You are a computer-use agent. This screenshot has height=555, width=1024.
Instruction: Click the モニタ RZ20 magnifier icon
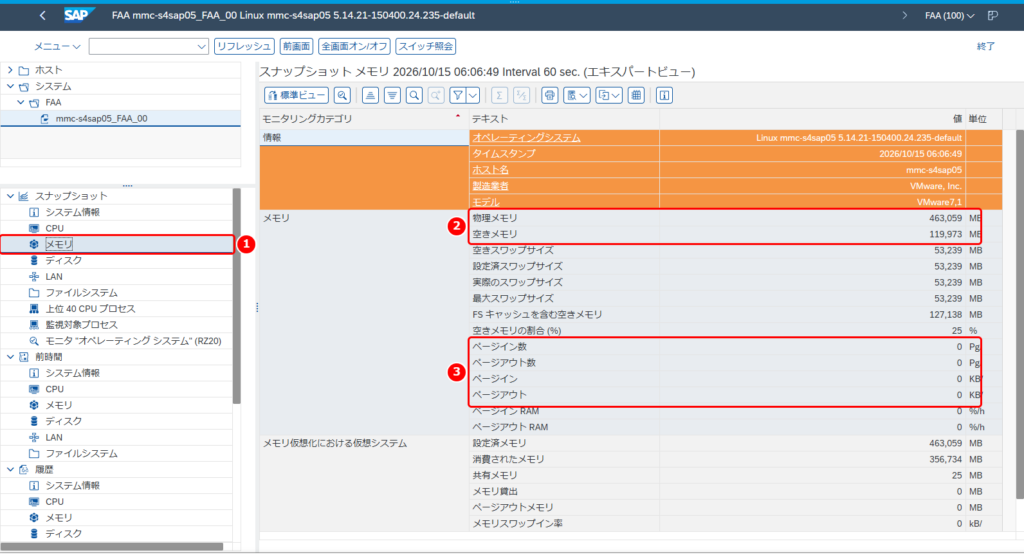point(34,341)
